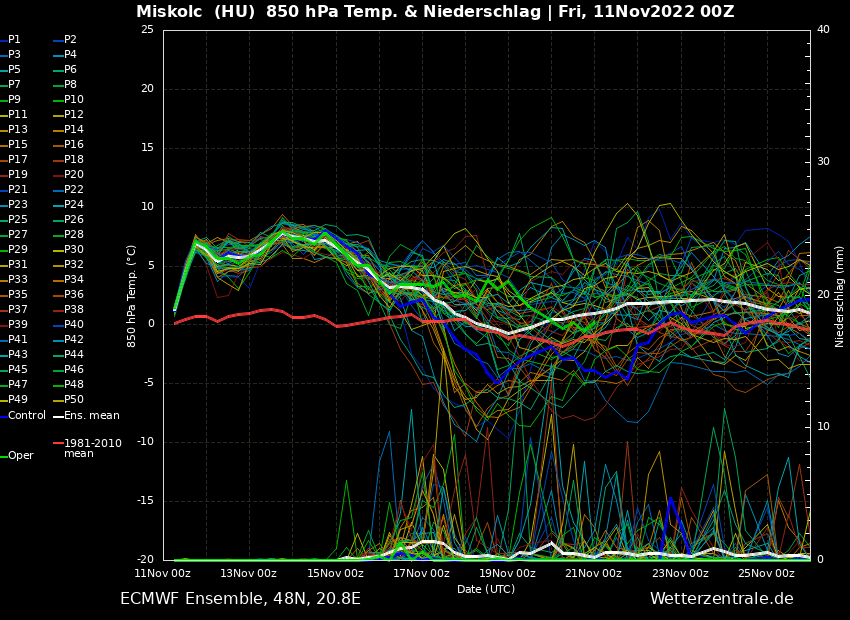Select the 25Nov 00z tick label
Viewport: 850px width, 620px height.
(766, 573)
